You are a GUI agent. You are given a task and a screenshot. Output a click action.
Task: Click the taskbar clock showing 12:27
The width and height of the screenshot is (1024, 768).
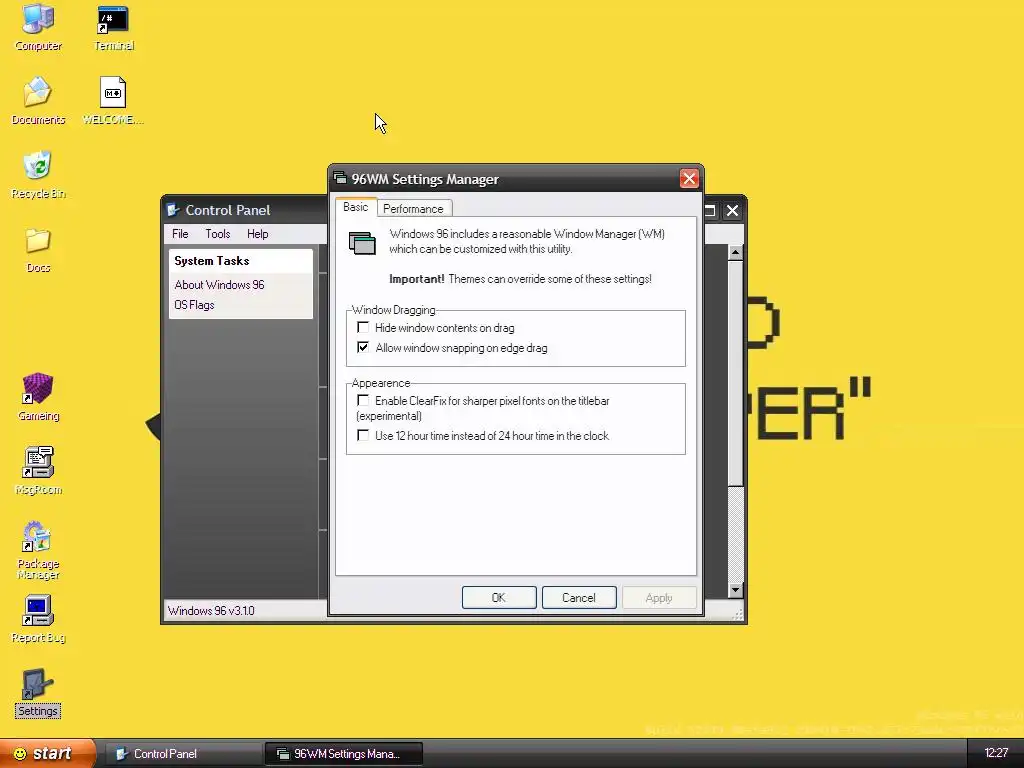point(996,753)
